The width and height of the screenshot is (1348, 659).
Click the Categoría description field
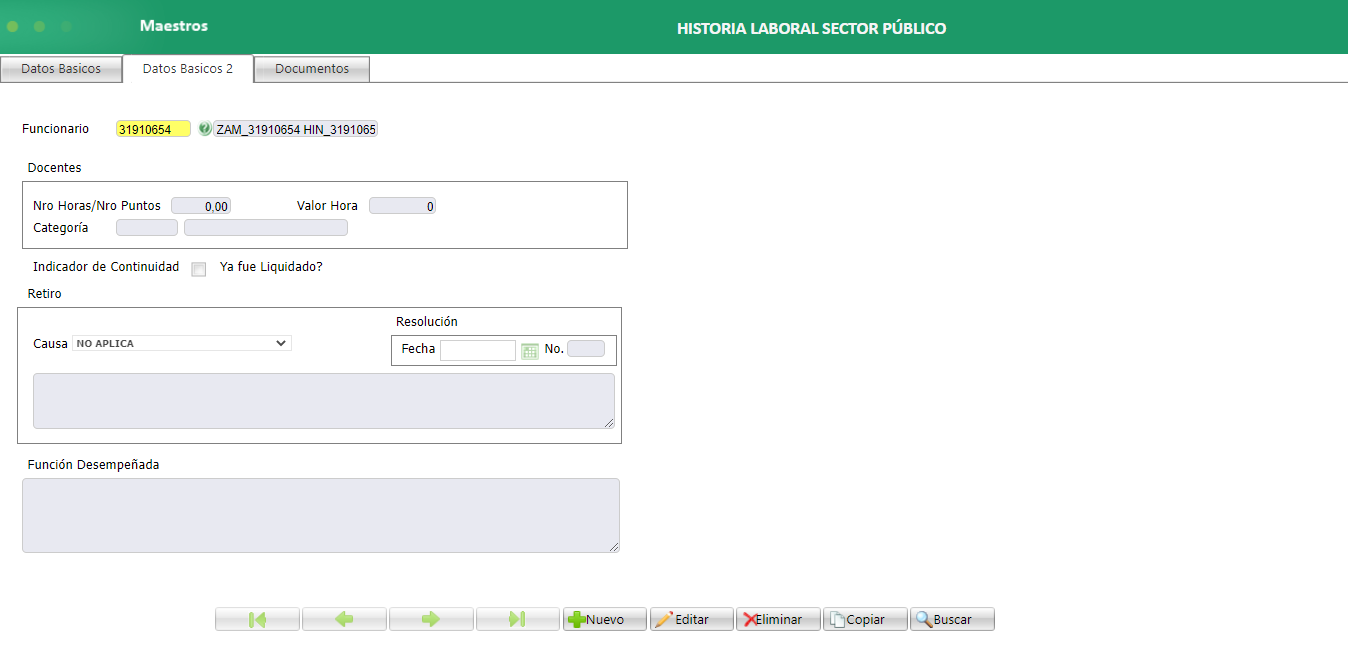point(266,228)
